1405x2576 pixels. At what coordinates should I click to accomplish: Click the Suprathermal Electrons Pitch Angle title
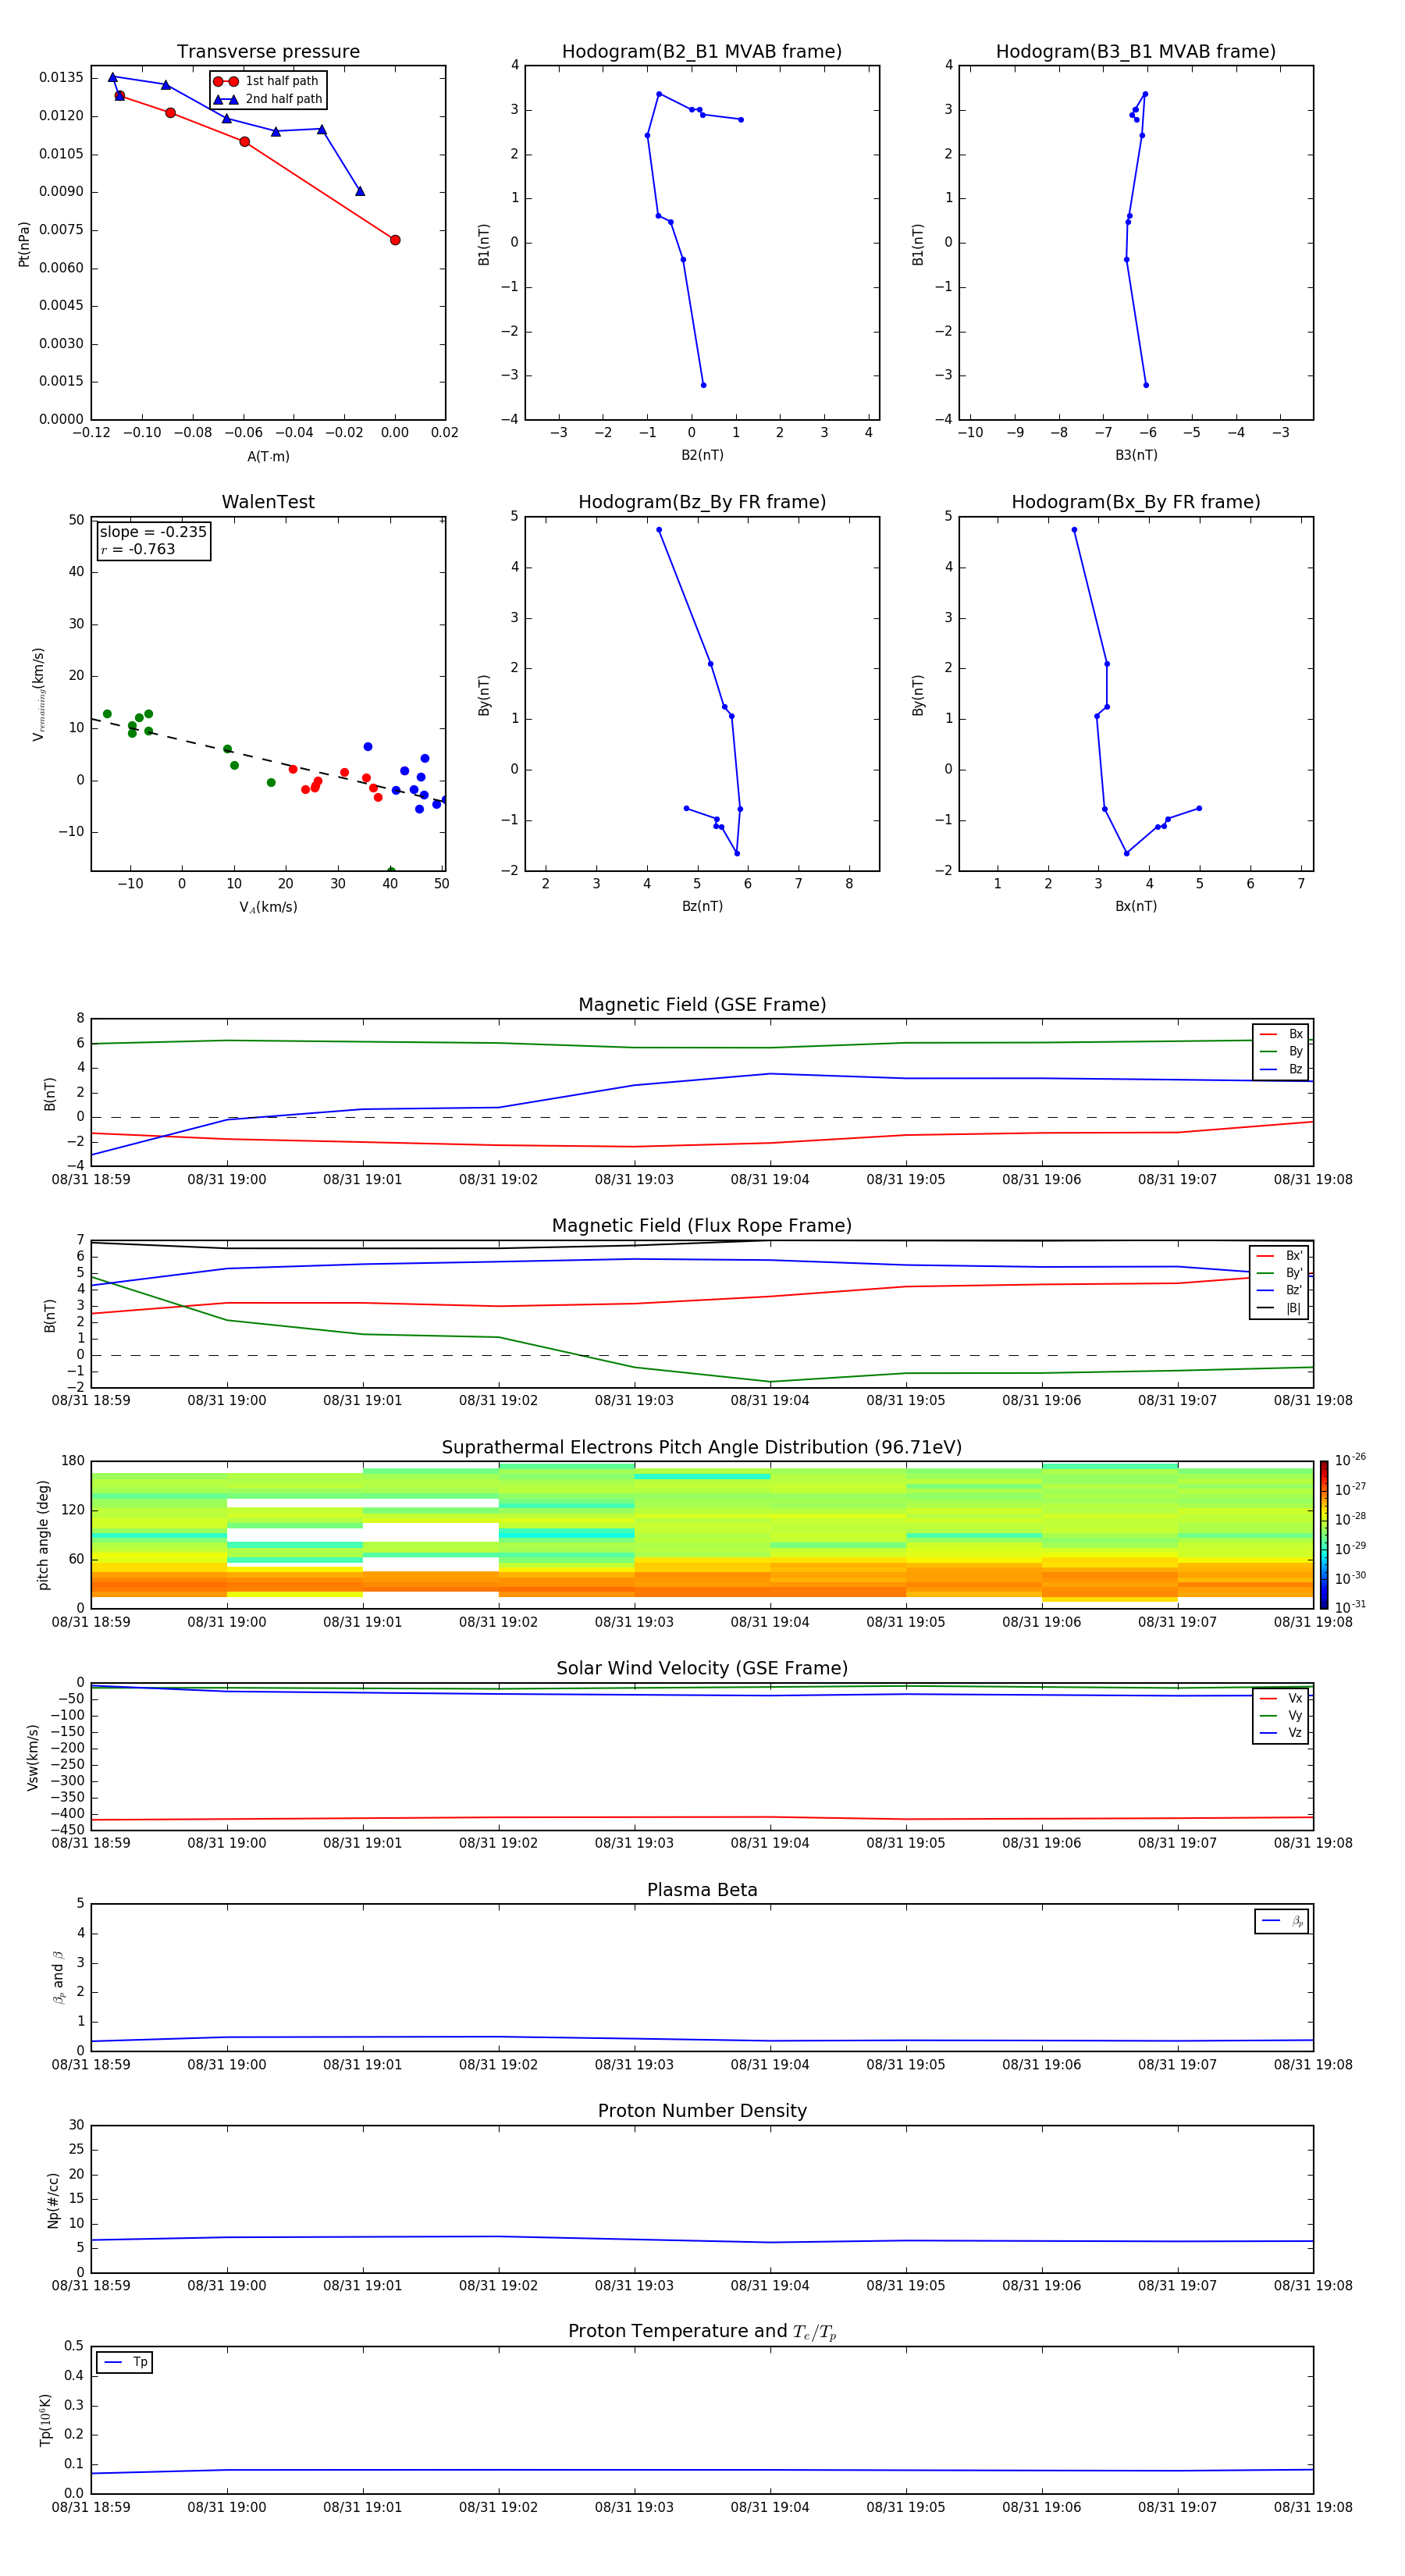(702, 1447)
